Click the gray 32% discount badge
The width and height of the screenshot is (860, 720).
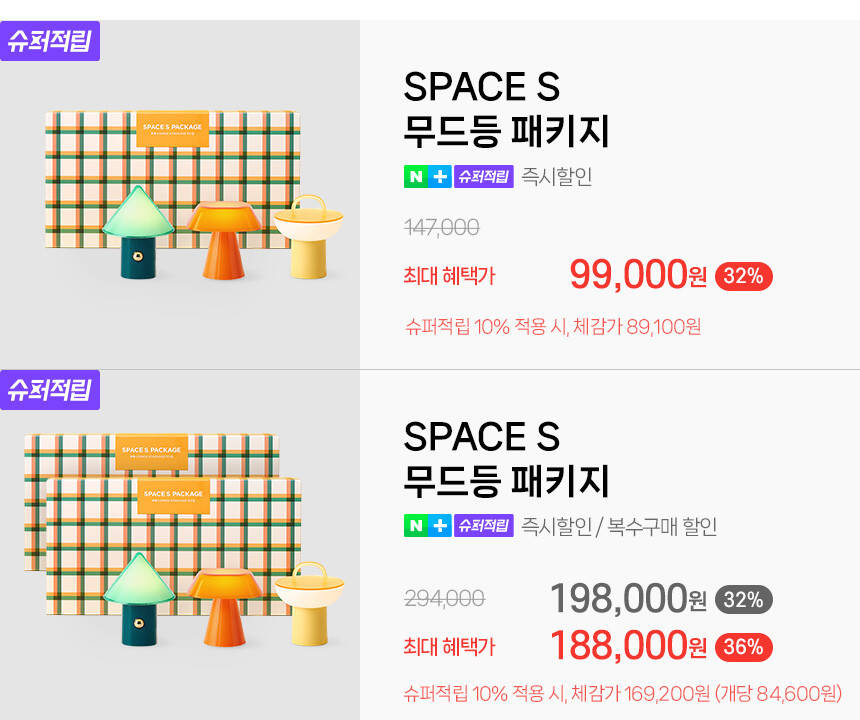743,600
